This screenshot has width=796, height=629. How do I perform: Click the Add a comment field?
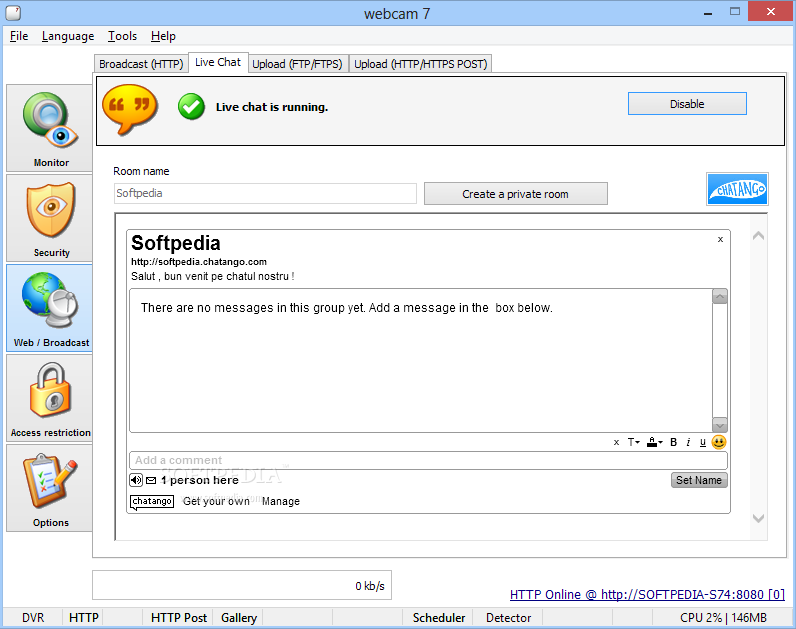[x=428, y=460]
